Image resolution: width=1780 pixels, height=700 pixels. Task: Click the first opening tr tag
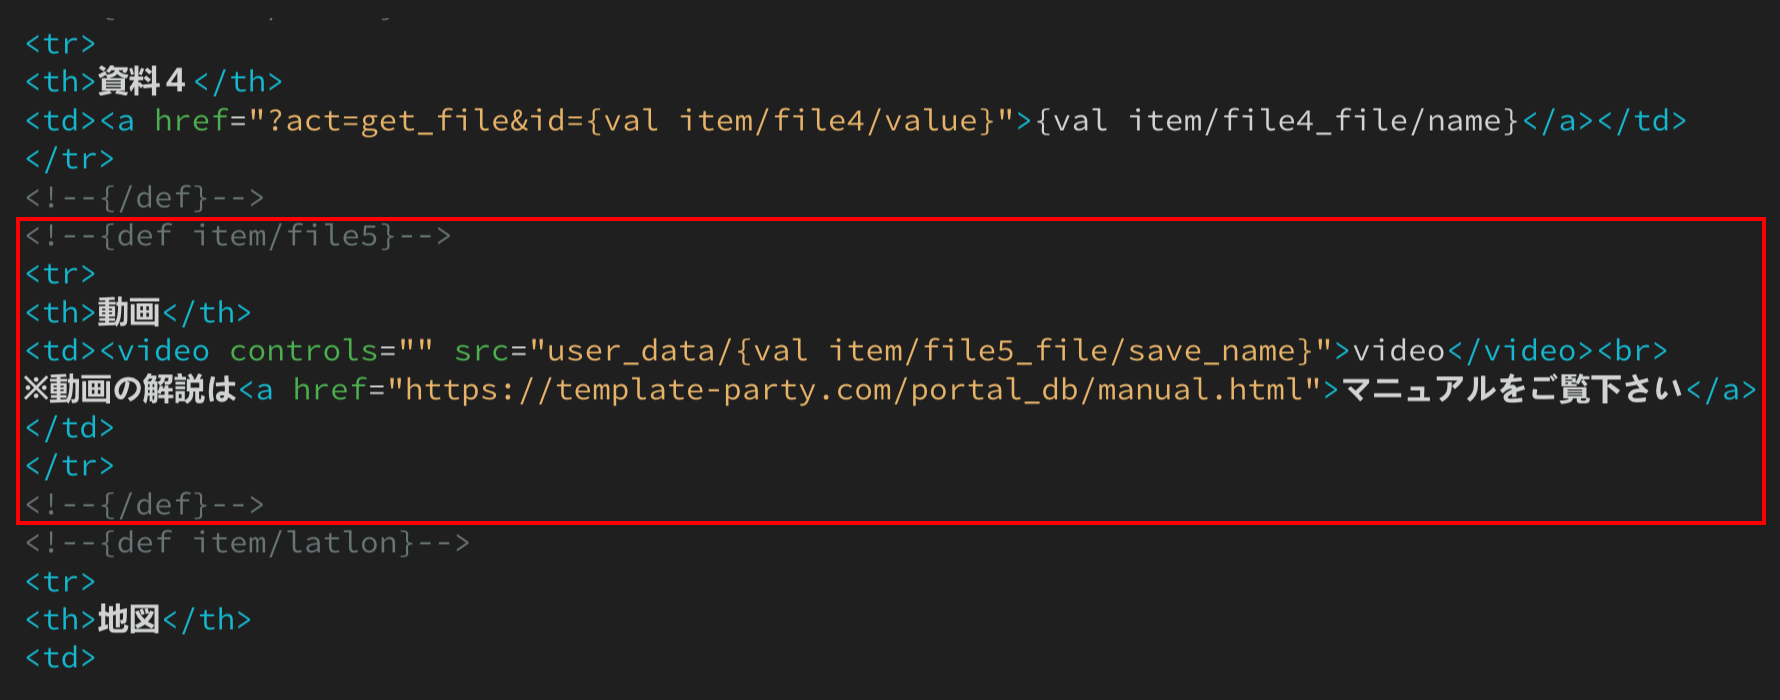[60, 44]
